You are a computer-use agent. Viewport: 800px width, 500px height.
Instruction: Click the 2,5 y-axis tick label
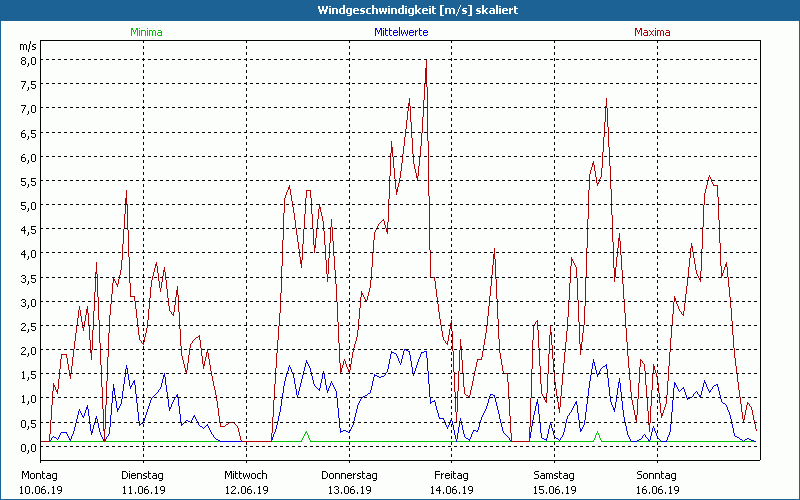pyautogui.click(x=28, y=327)
